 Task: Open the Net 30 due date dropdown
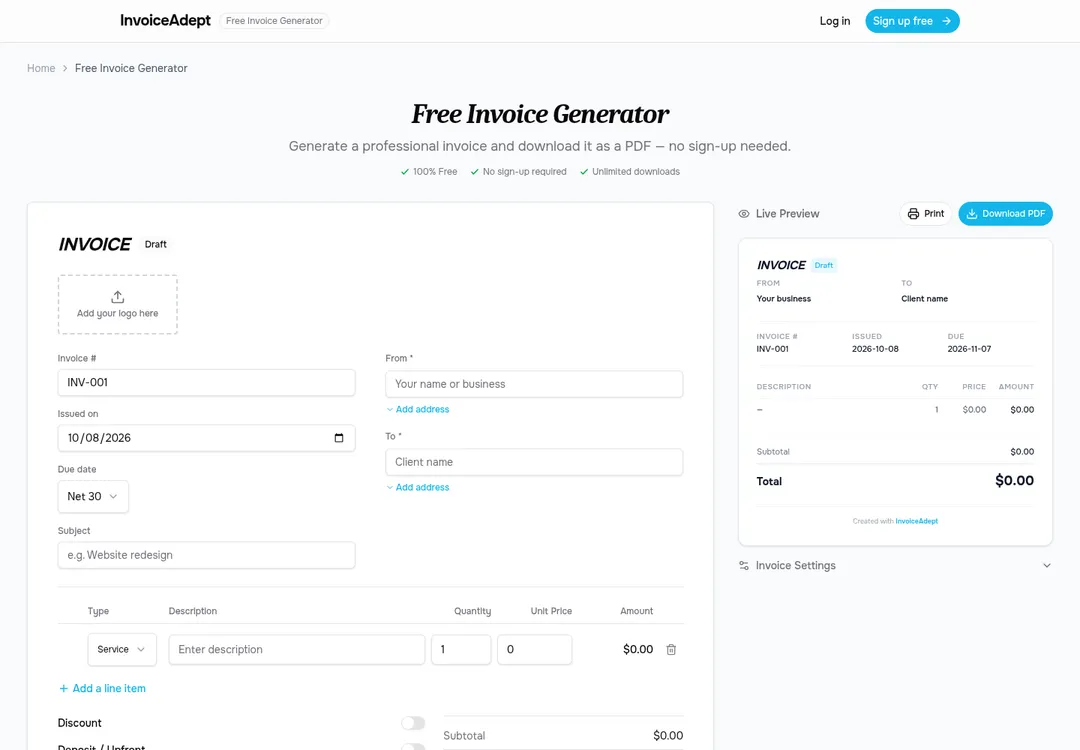93,497
